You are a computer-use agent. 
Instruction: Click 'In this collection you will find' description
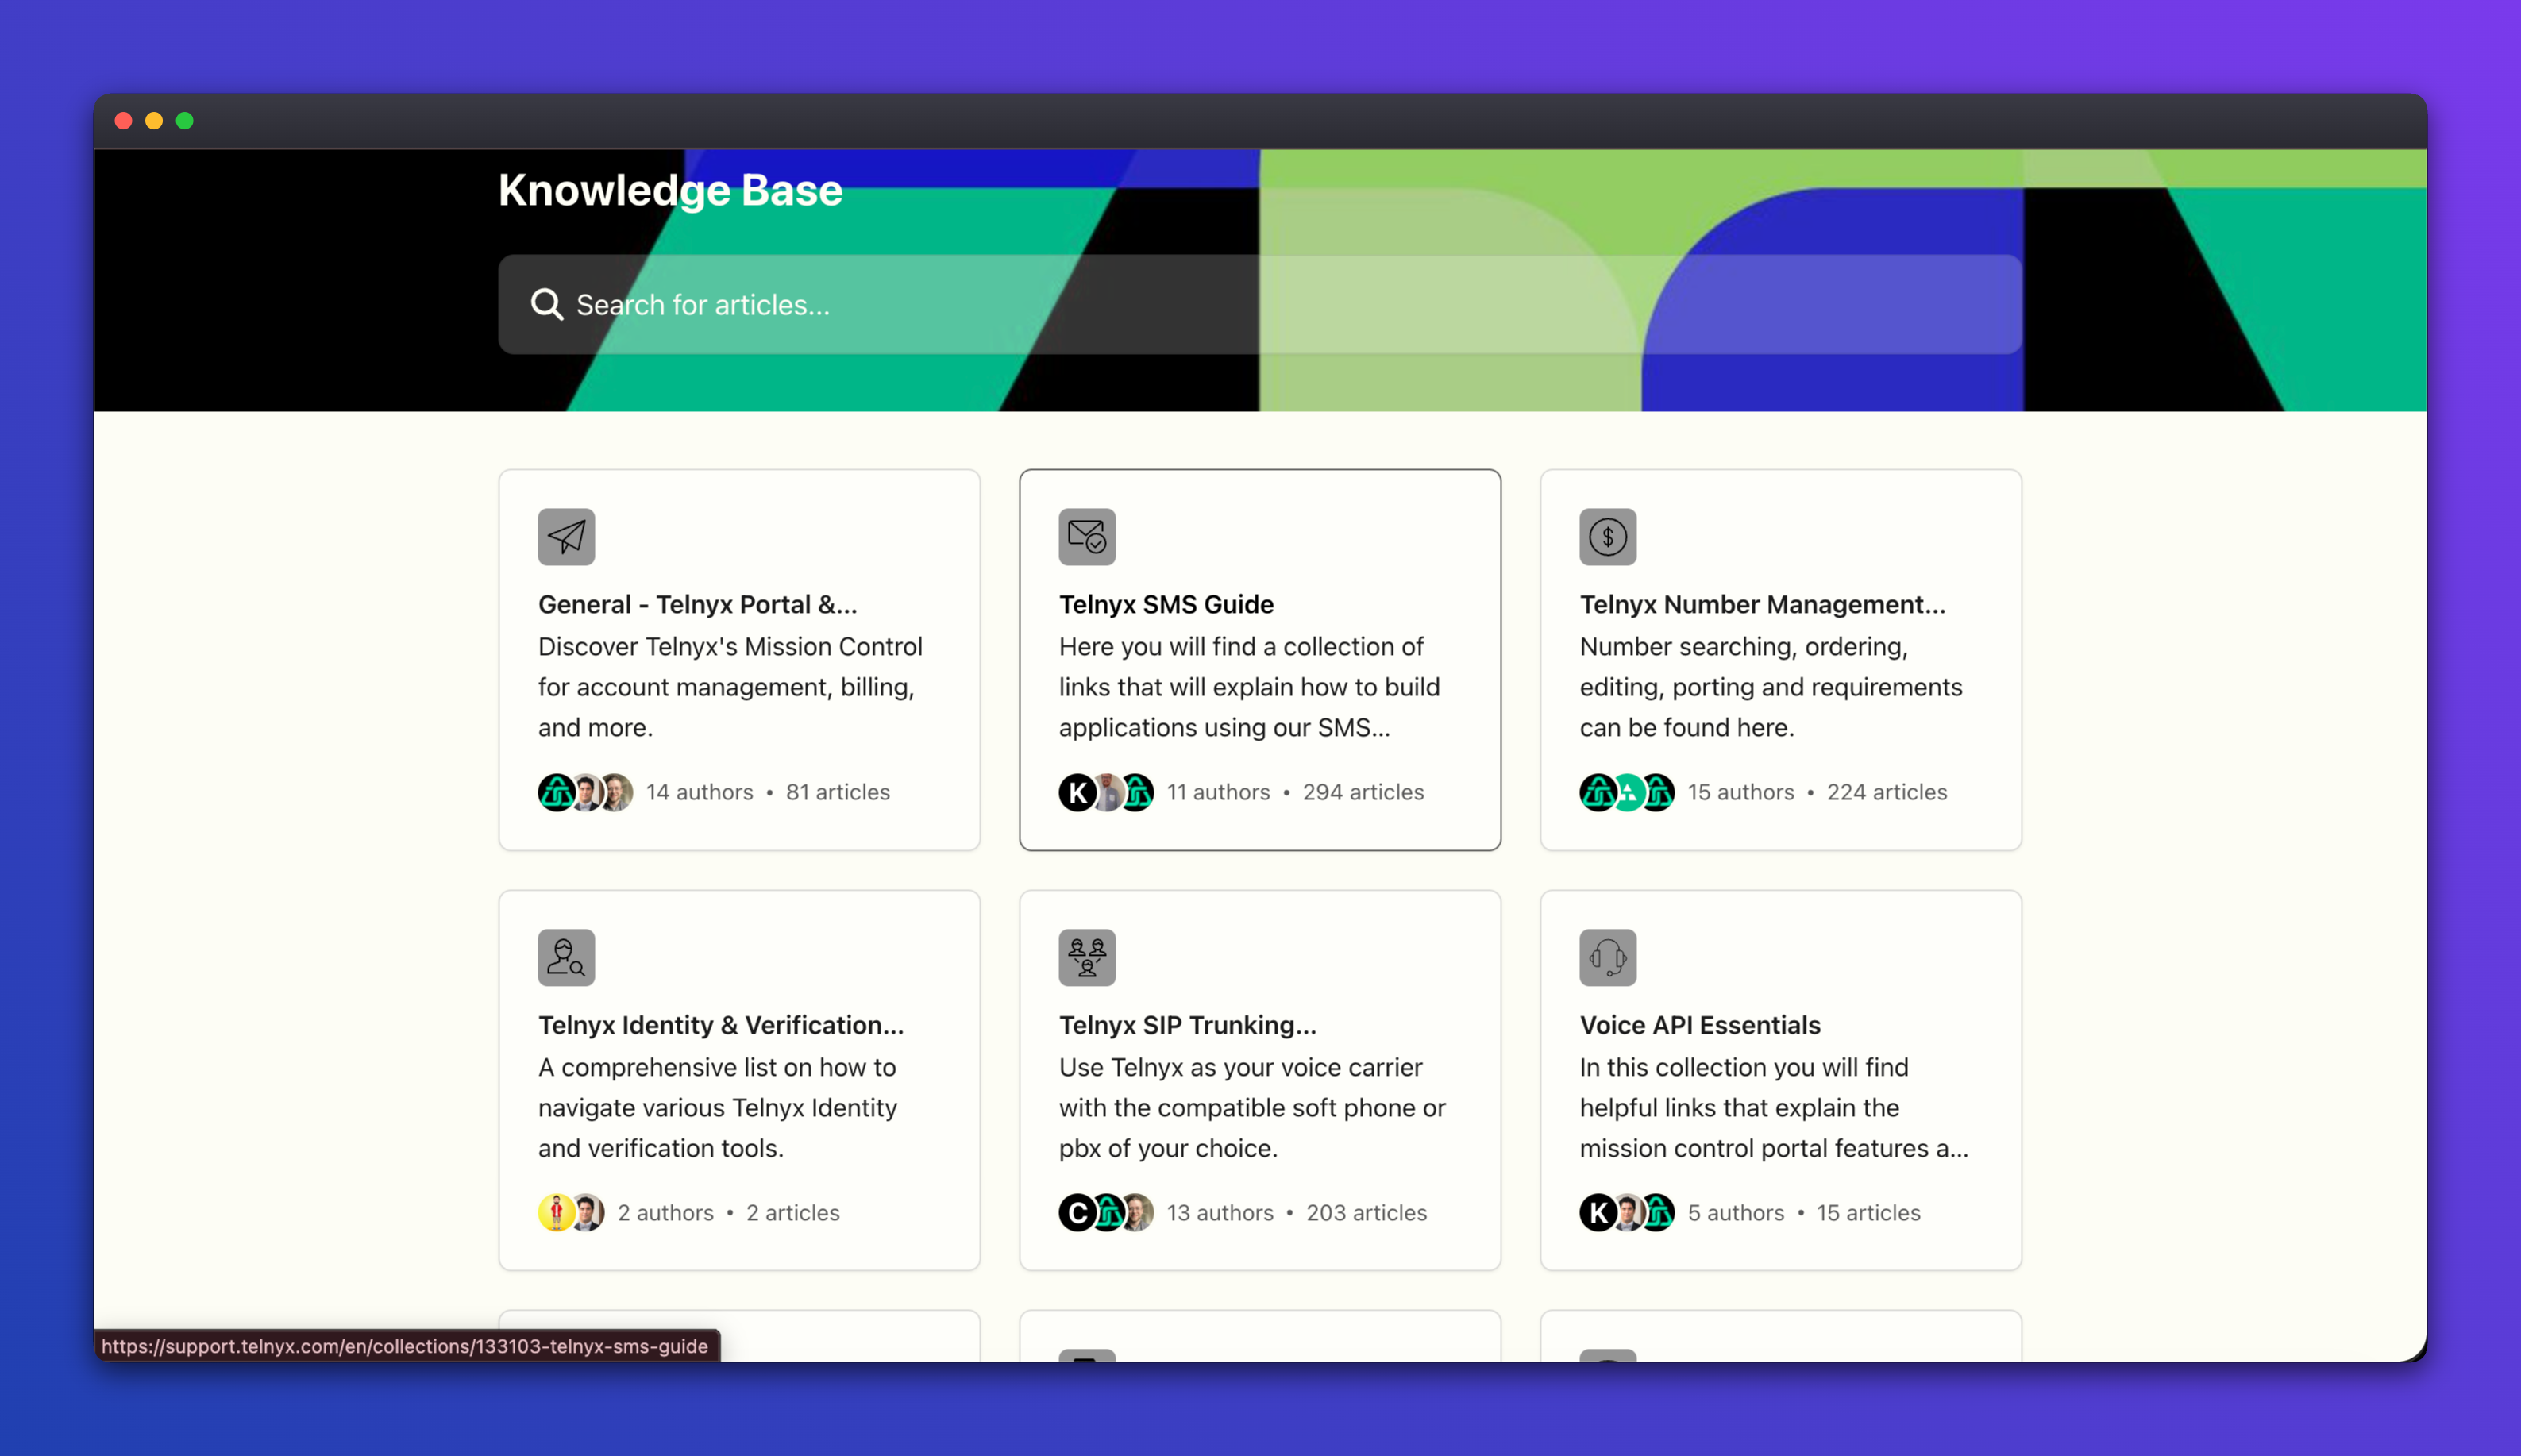[x=1773, y=1107]
